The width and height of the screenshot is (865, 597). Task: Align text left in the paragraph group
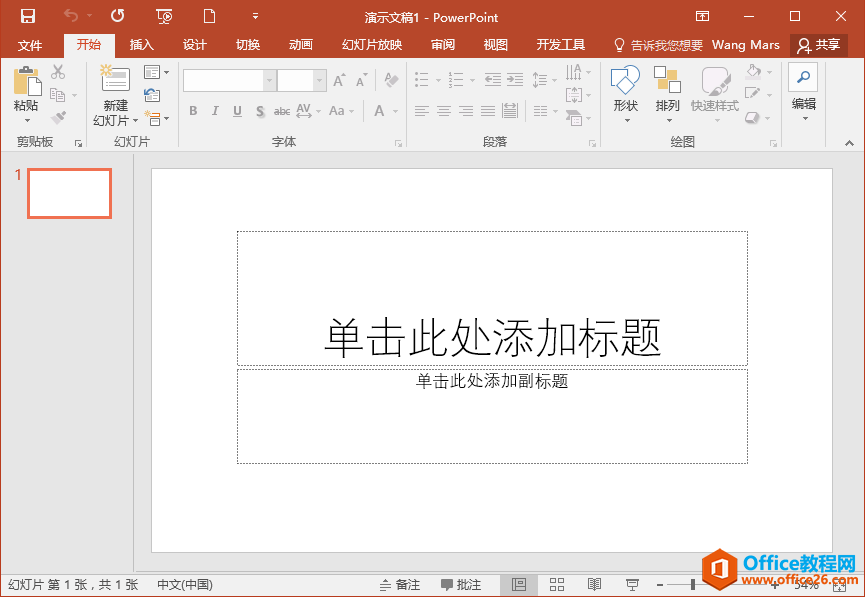422,111
